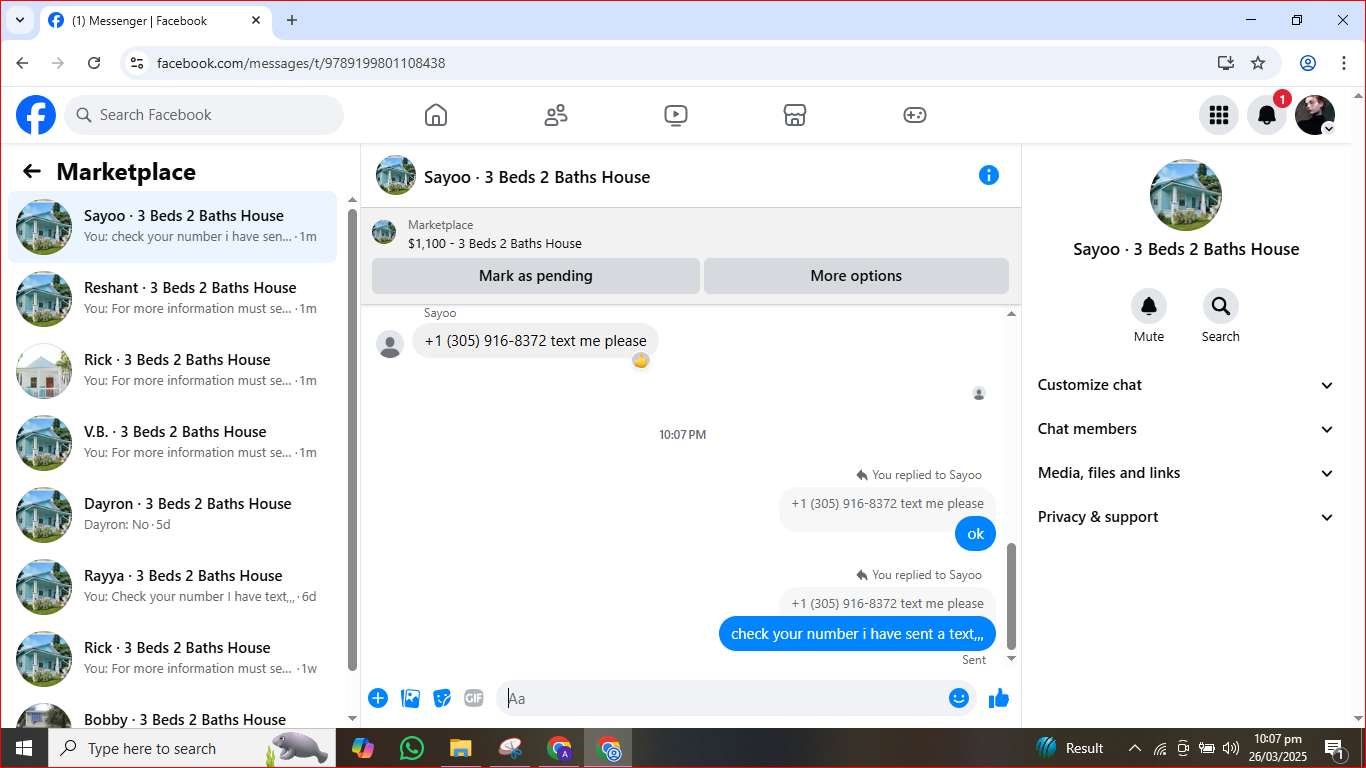The height and width of the screenshot is (768, 1366).
Task: Reload the page in browser toolbar
Action: [x=94, y=63]
